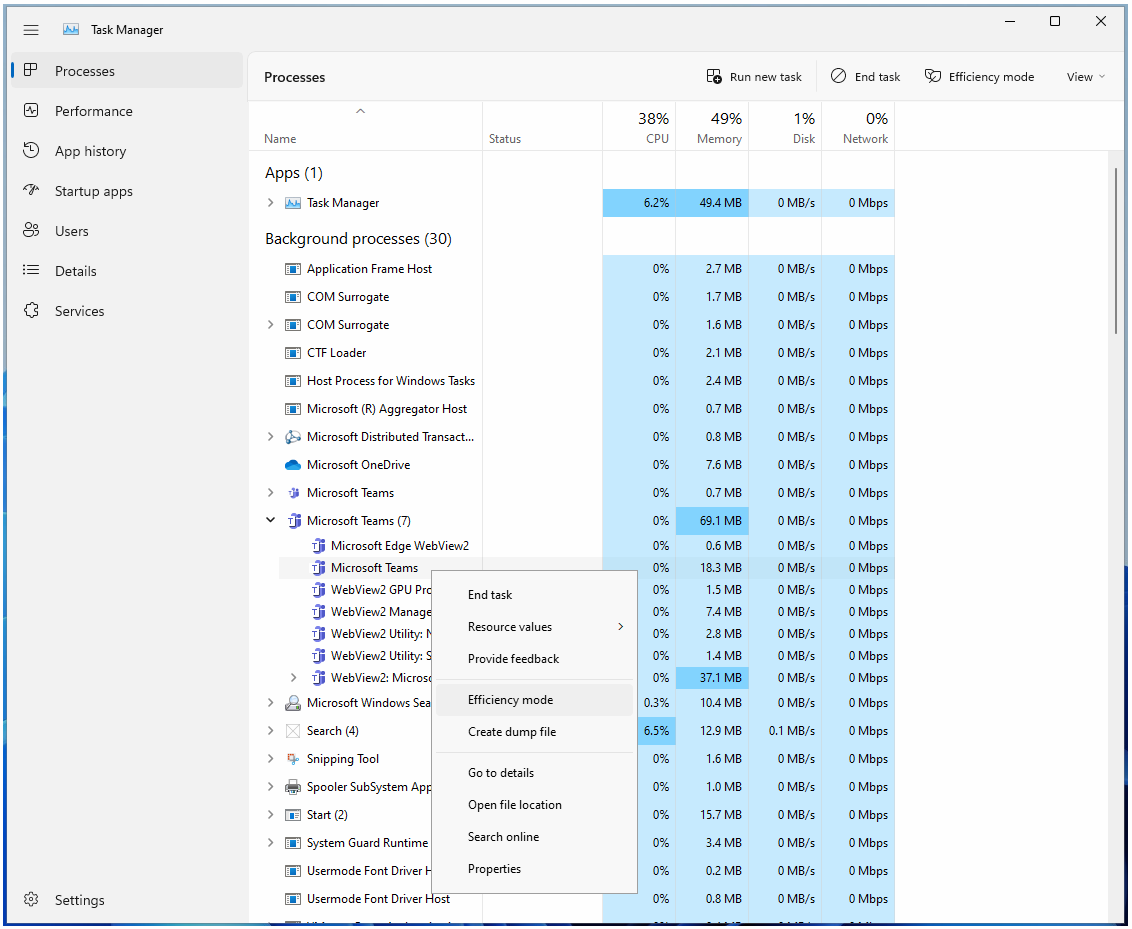1132x929 pixels.
Task: Sort by the Name column header
Action: [x=365, y=127]
